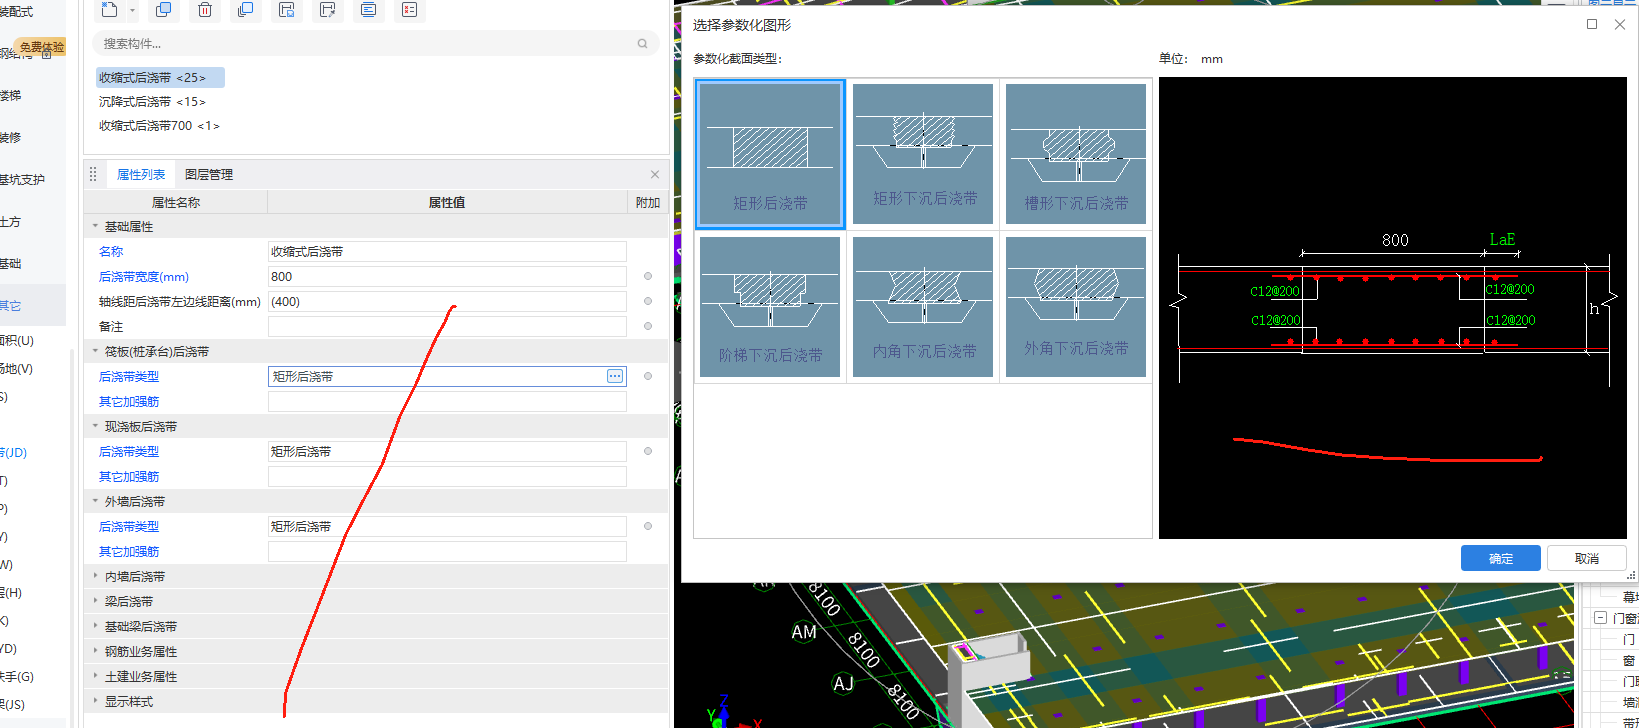Toggle 附加 circle for 筏板 后浇带类型 row

648,376
